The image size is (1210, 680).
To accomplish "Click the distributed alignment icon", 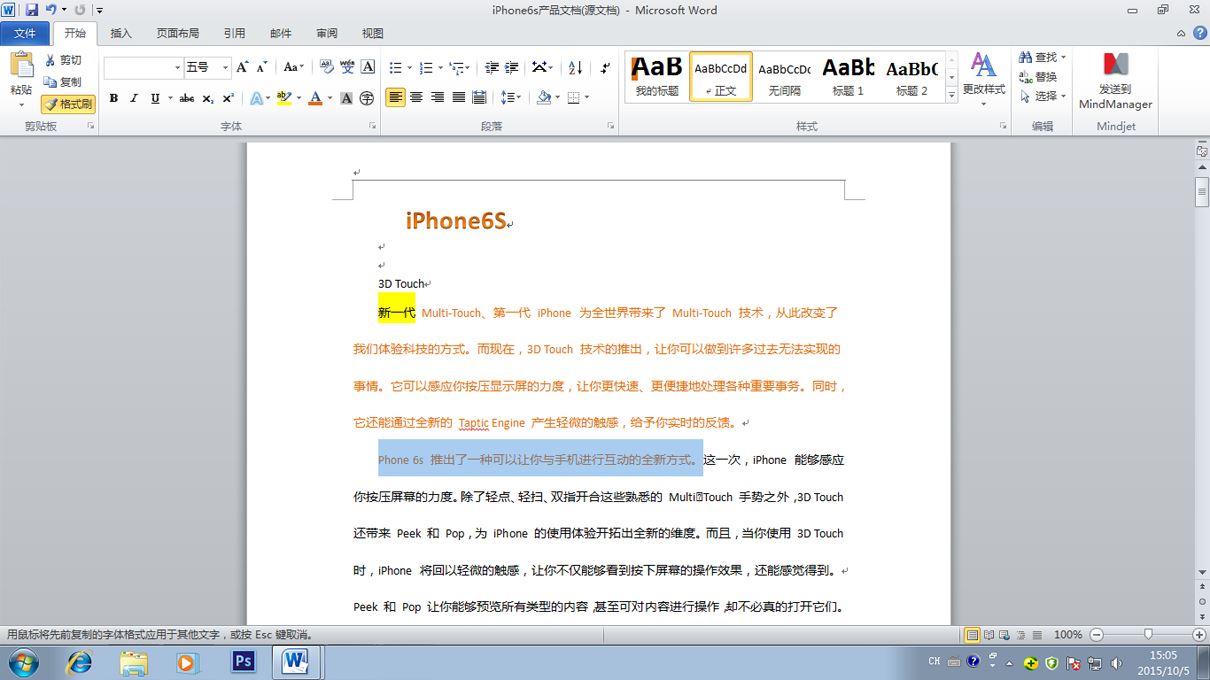I will pyautogui.click(x=479, y=97).
